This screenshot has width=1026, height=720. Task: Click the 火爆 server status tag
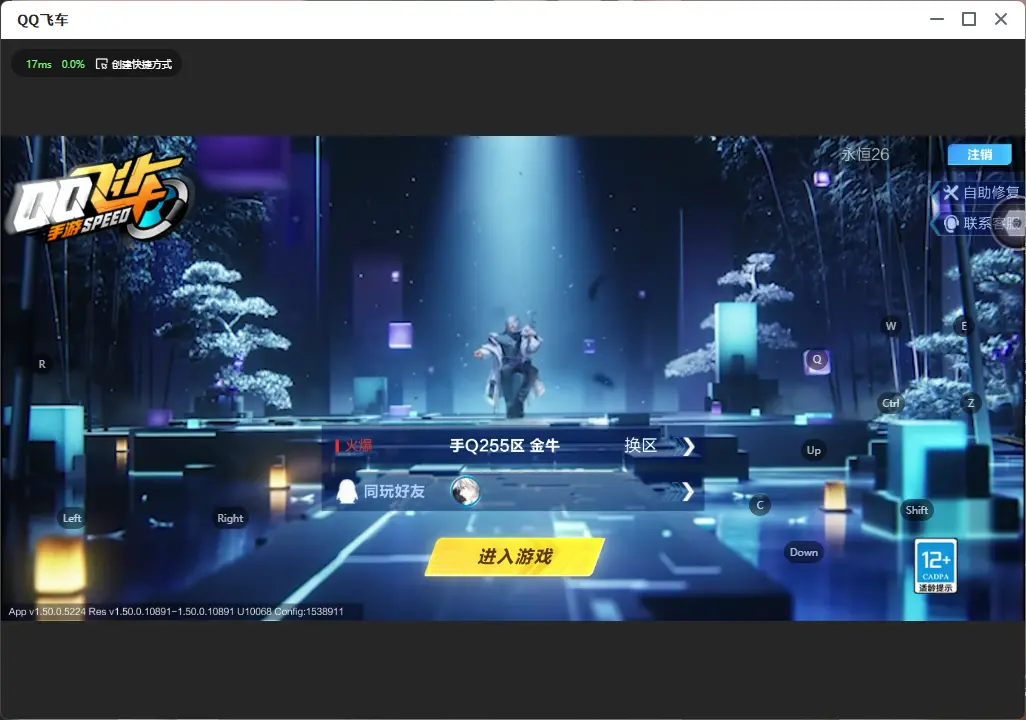[x=354, y=446]
